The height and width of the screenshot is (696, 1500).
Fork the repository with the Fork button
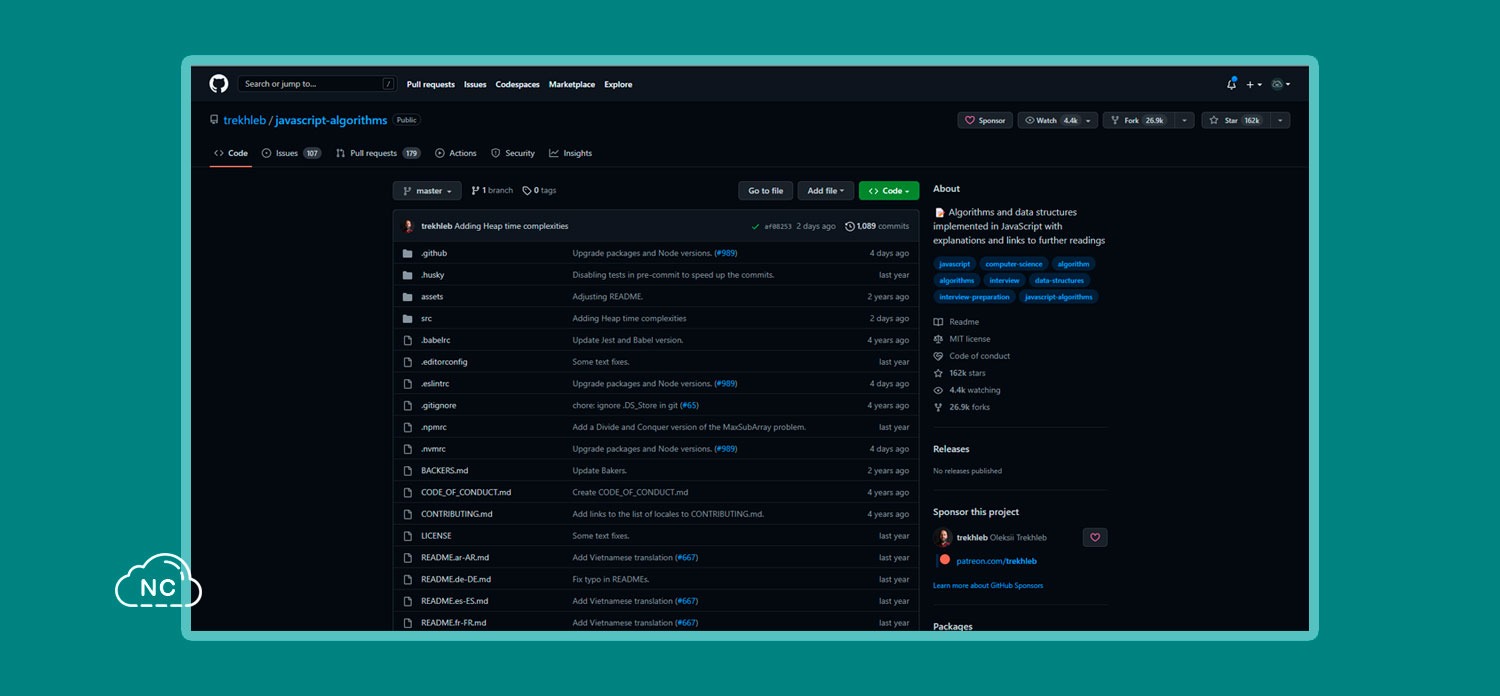1138,120
